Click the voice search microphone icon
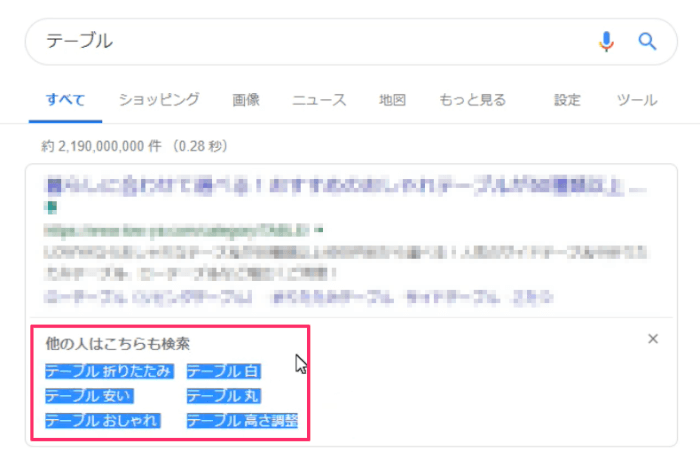Viewport: 700px width, 460px height. tap(606, 42)
